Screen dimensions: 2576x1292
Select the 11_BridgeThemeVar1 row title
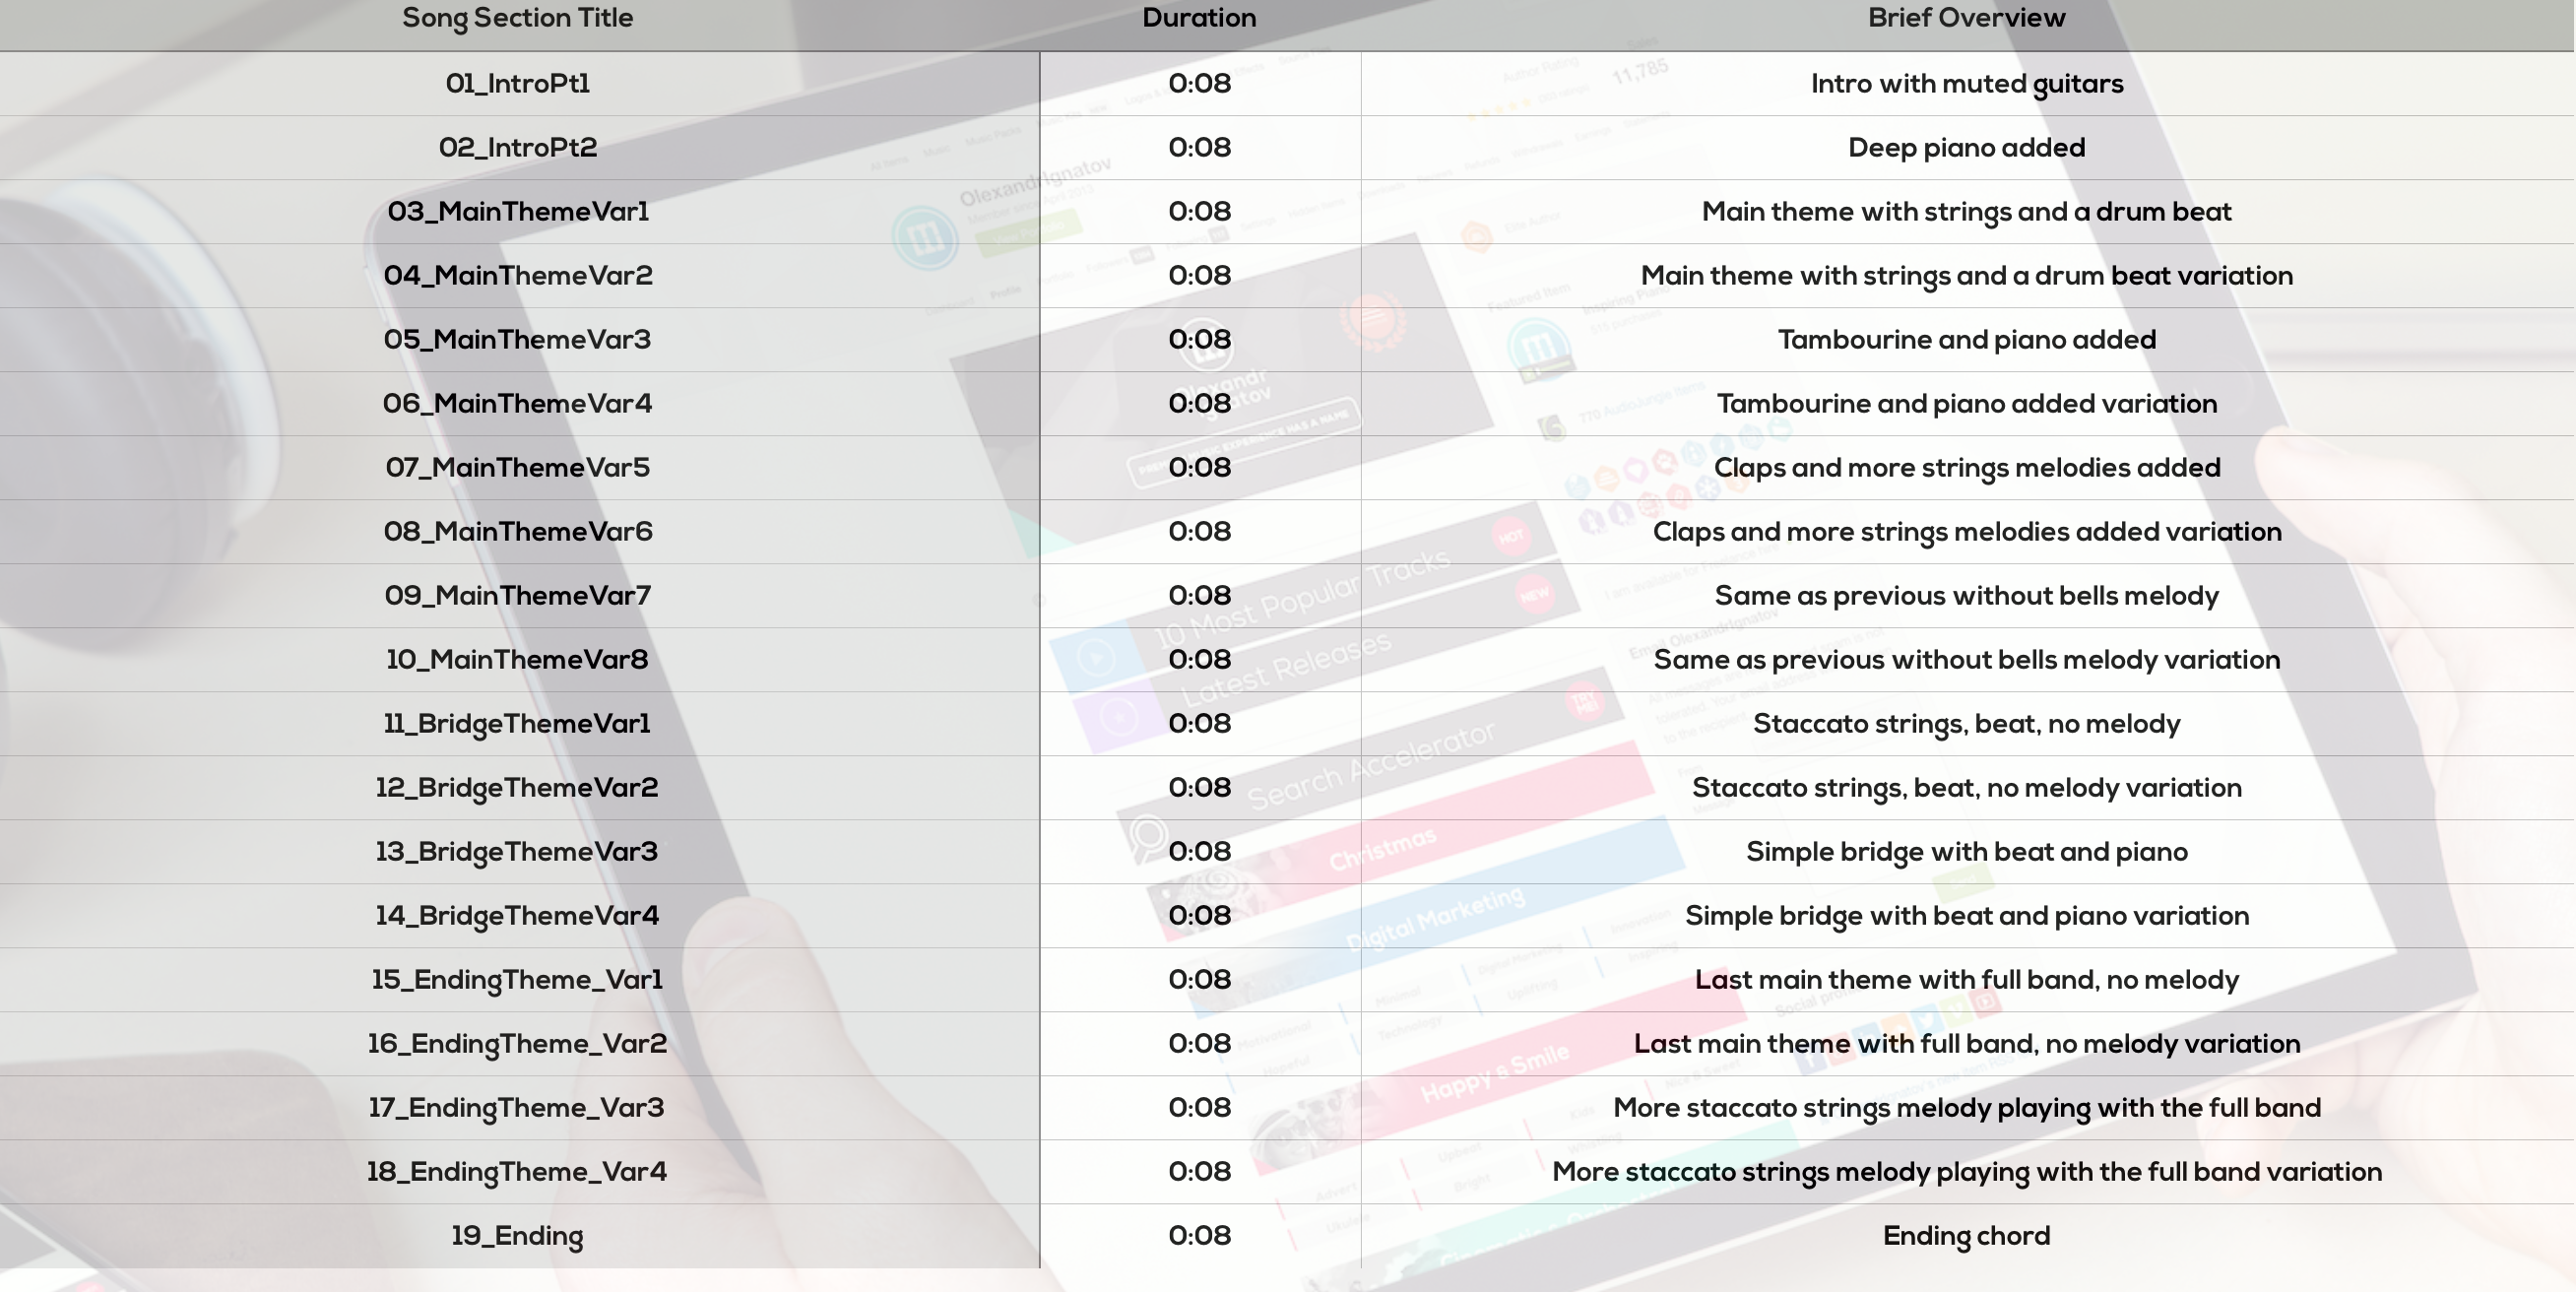[517, 724]
